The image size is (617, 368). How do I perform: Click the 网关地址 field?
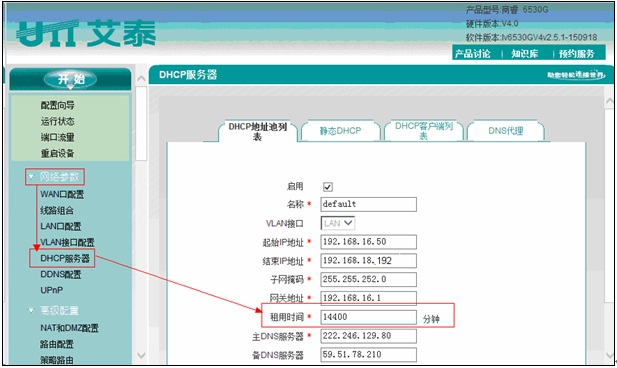[368, 298]
